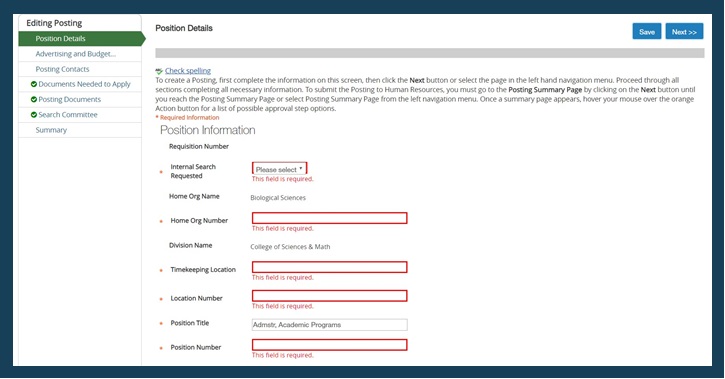Click green checkmark icon next to Posting Documents
Screen dimensions: 725x379
tap(34, 99)
